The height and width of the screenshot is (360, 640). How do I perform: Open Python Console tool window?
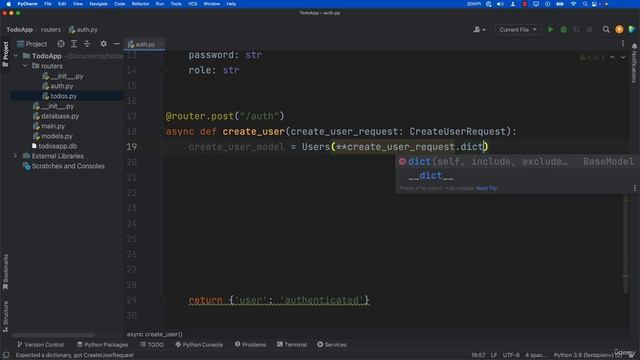coord(199,345)
